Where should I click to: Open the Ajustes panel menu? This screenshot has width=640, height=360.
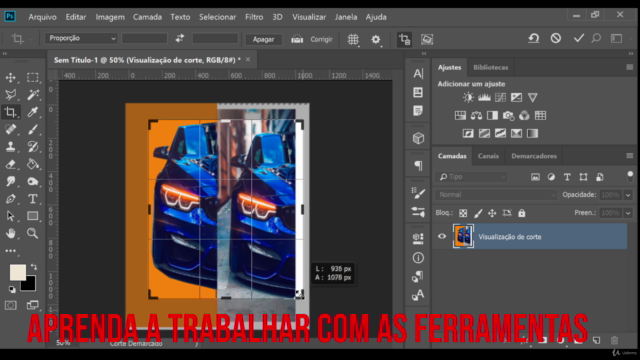click(629, 67)
